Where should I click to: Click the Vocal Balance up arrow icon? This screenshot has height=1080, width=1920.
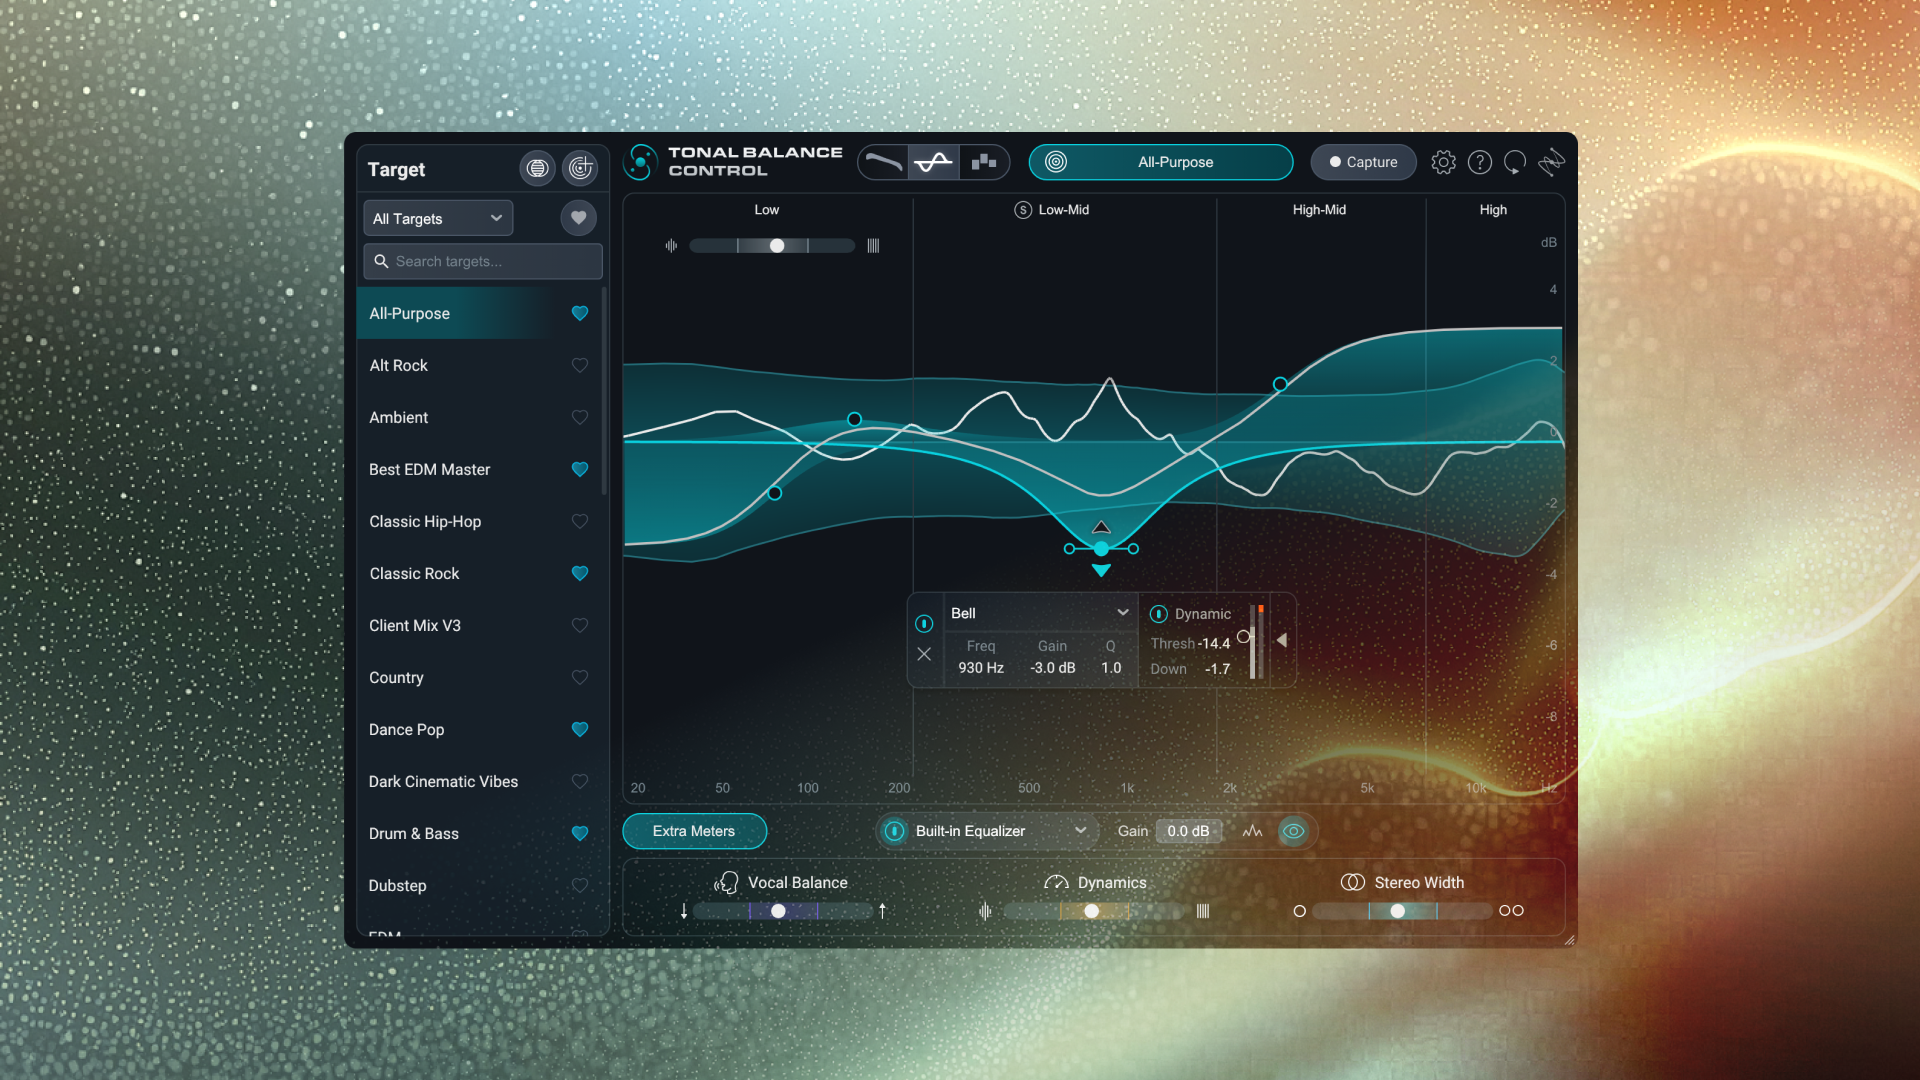coord(882,911)
